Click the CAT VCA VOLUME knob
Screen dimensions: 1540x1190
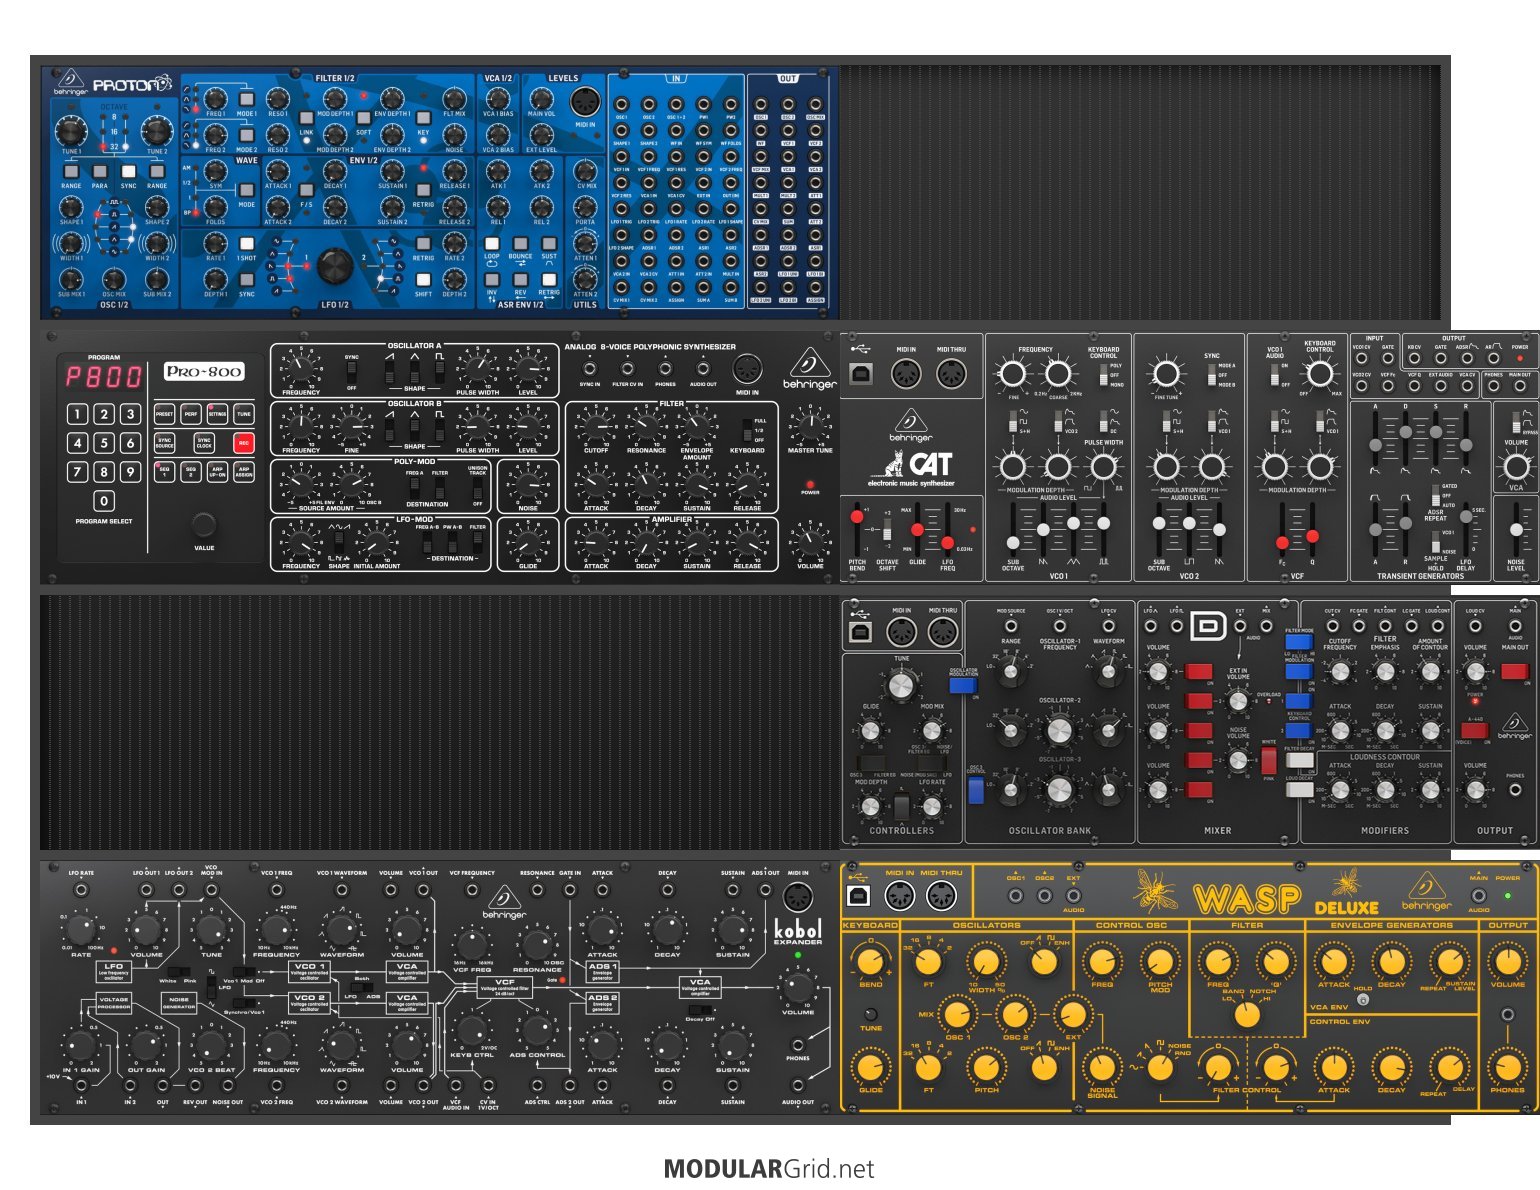pyautogui.click(x=1516, y=466)
